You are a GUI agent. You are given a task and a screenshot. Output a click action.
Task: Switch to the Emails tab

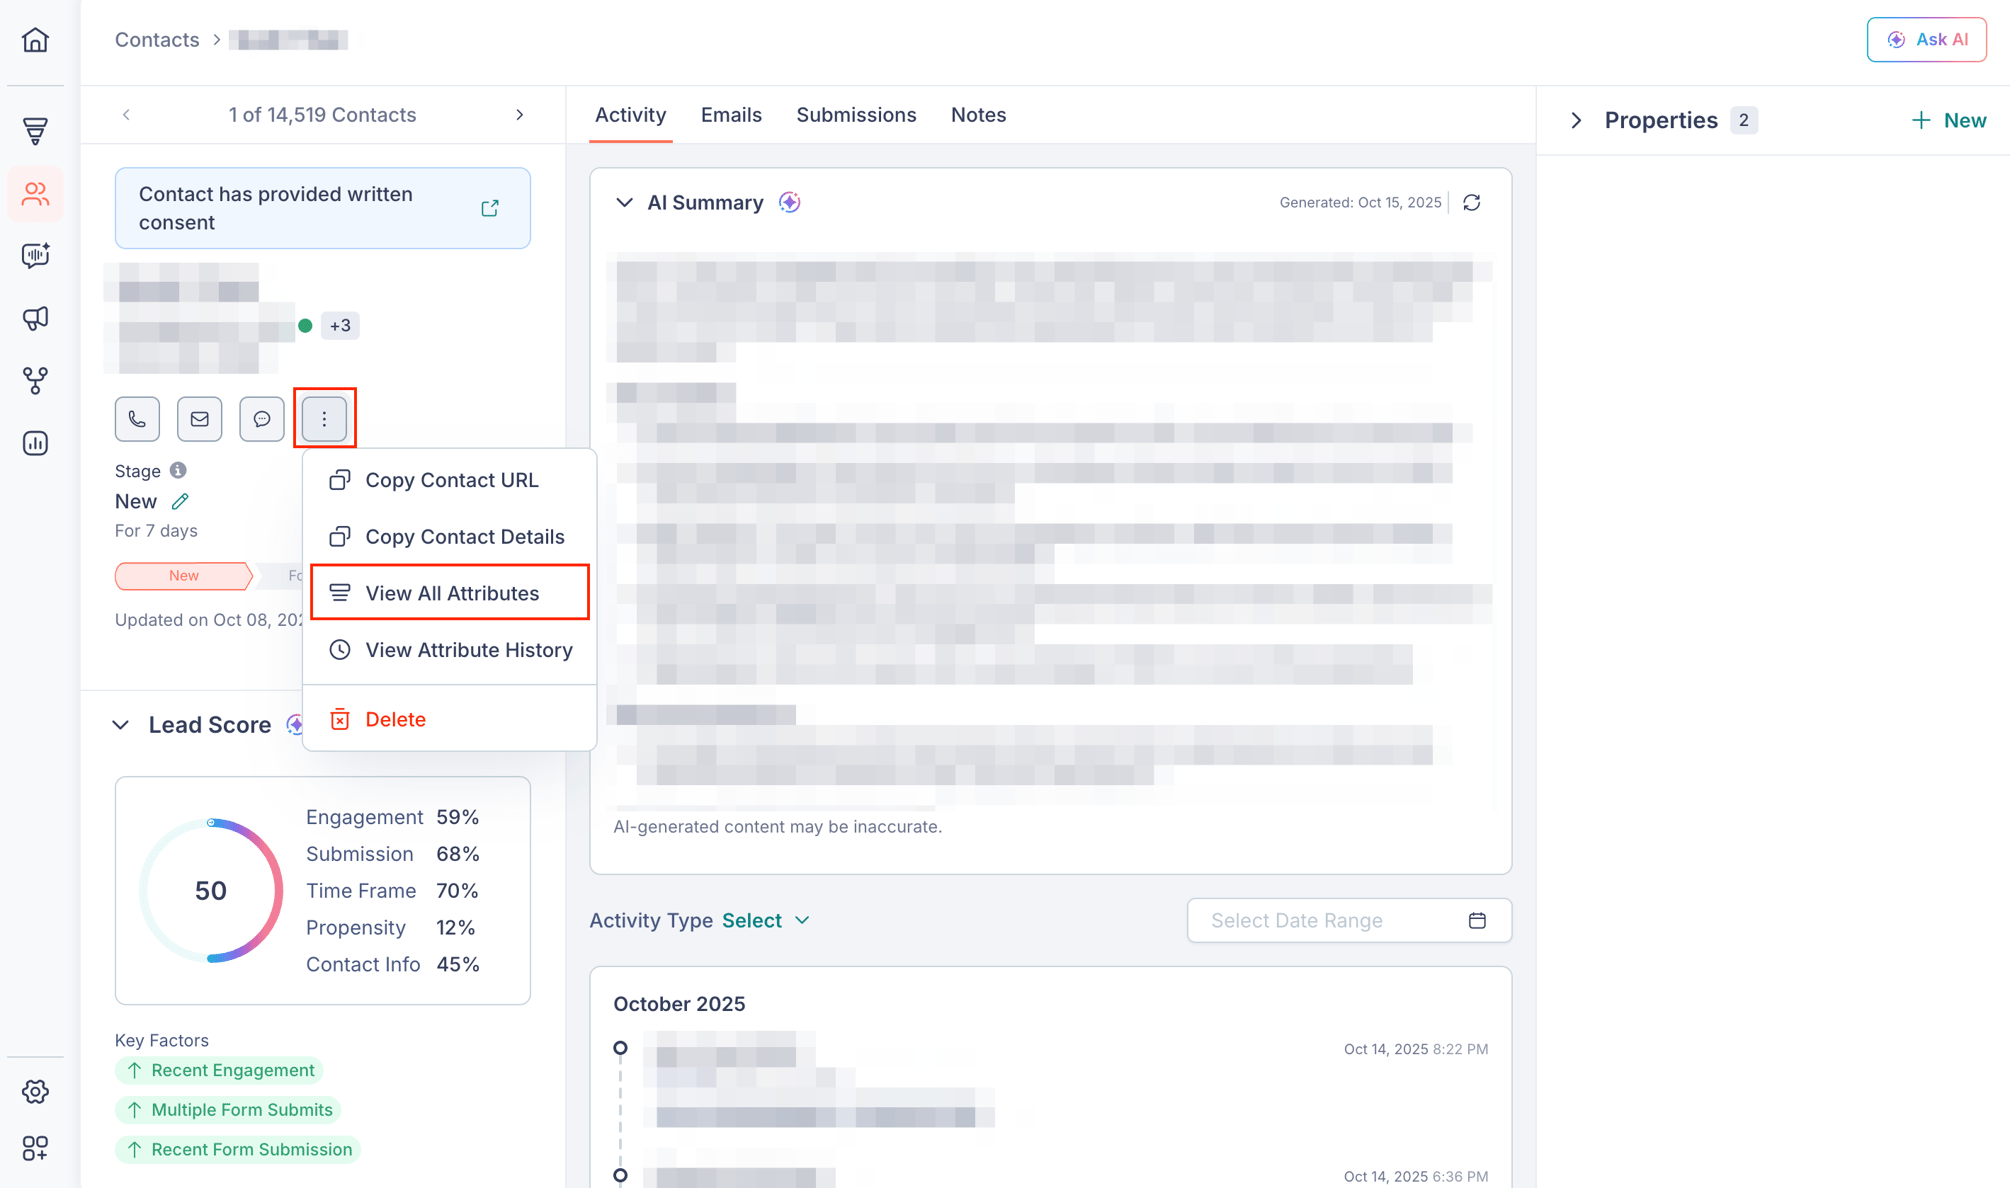click(x=731, y=115)
